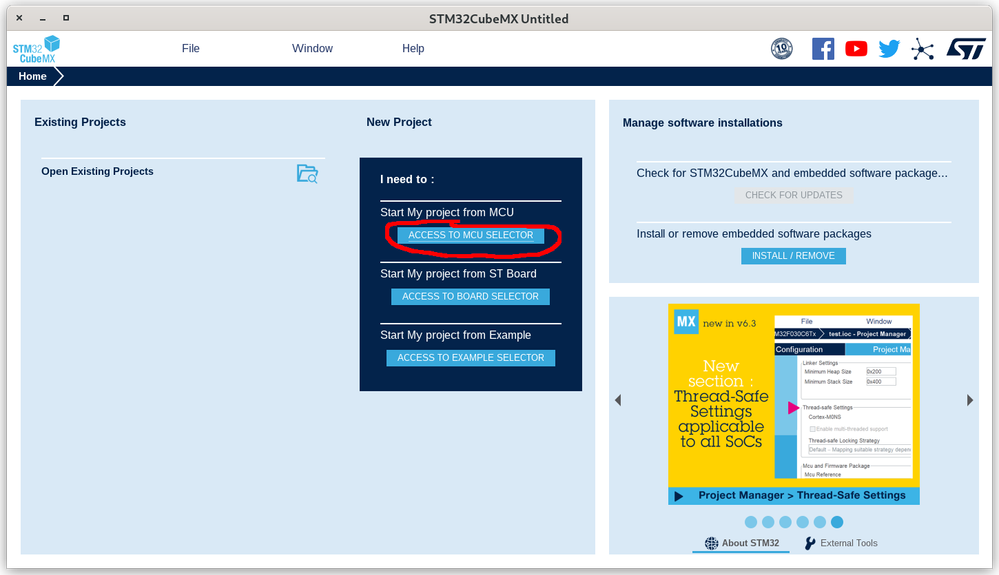Image resolution: width=999 pixels, height=575 pixels.
Task: Show previous banner with left arrow
Action: click(618, 400)
